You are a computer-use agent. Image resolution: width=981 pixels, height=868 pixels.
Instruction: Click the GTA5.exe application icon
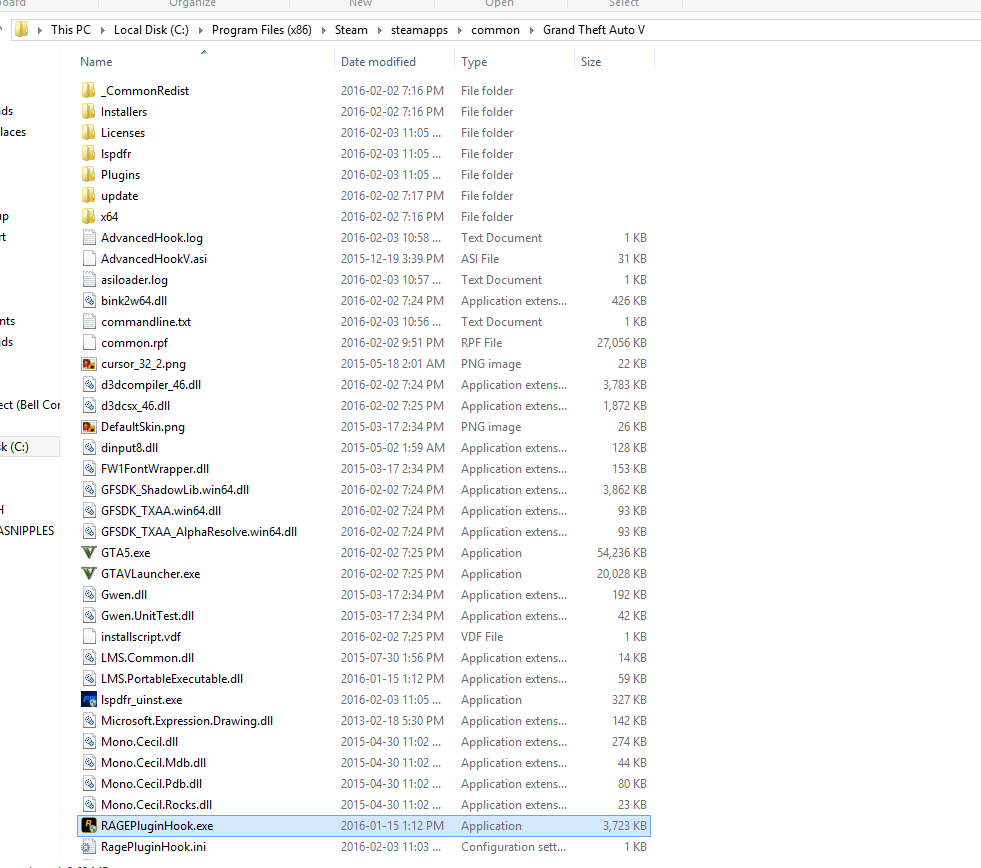89,553
